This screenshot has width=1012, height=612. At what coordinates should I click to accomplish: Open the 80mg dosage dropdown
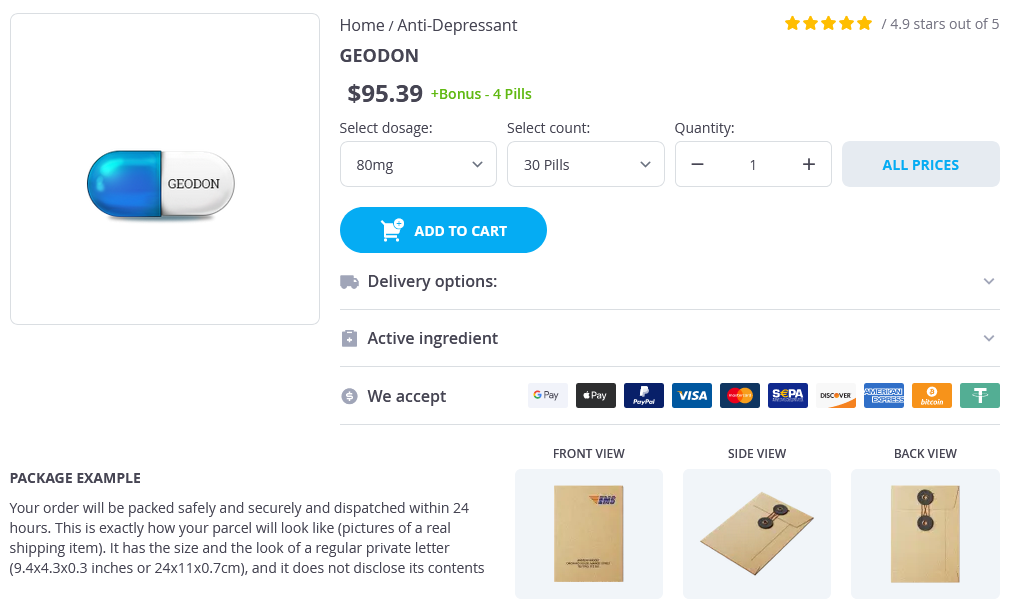coord(418,165)
